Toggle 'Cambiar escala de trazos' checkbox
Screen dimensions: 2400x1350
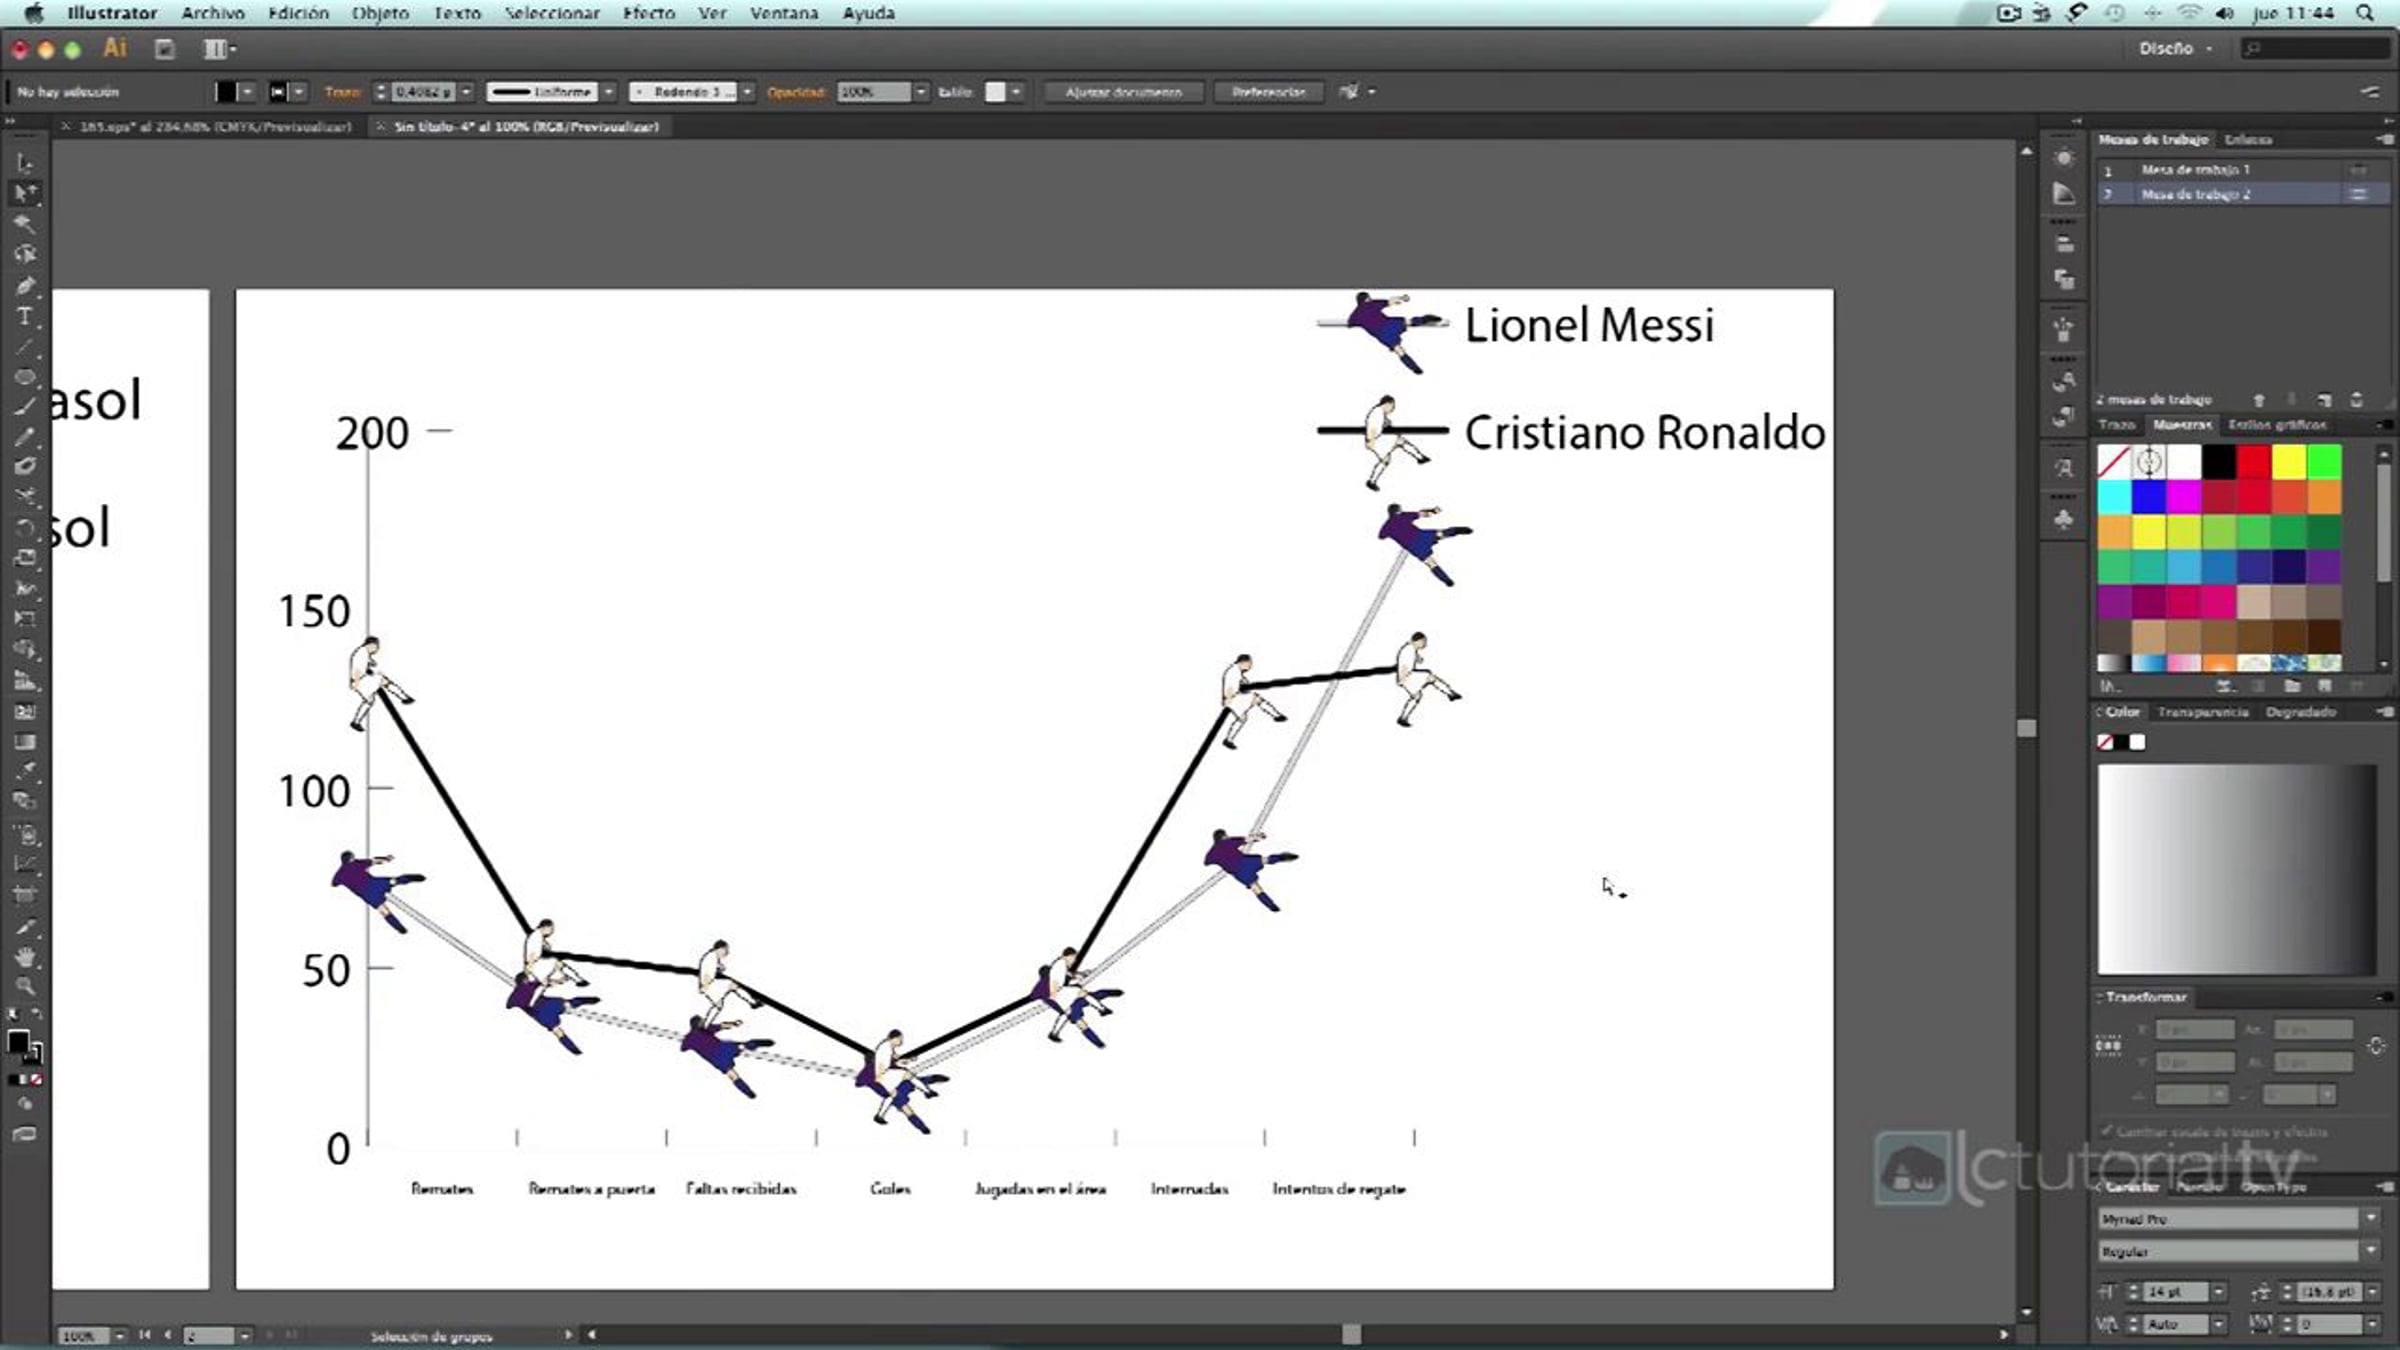[x=2107, y=1131]
